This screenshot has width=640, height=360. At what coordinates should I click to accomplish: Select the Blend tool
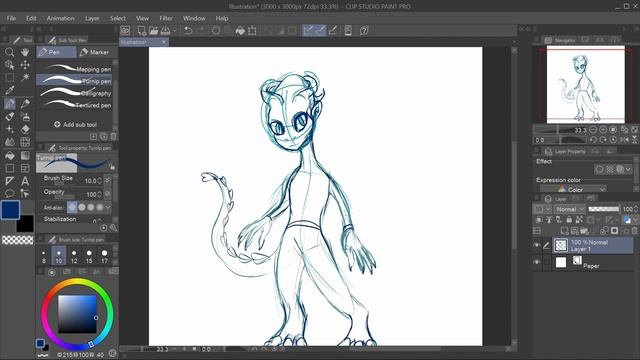tap(9, 142)
